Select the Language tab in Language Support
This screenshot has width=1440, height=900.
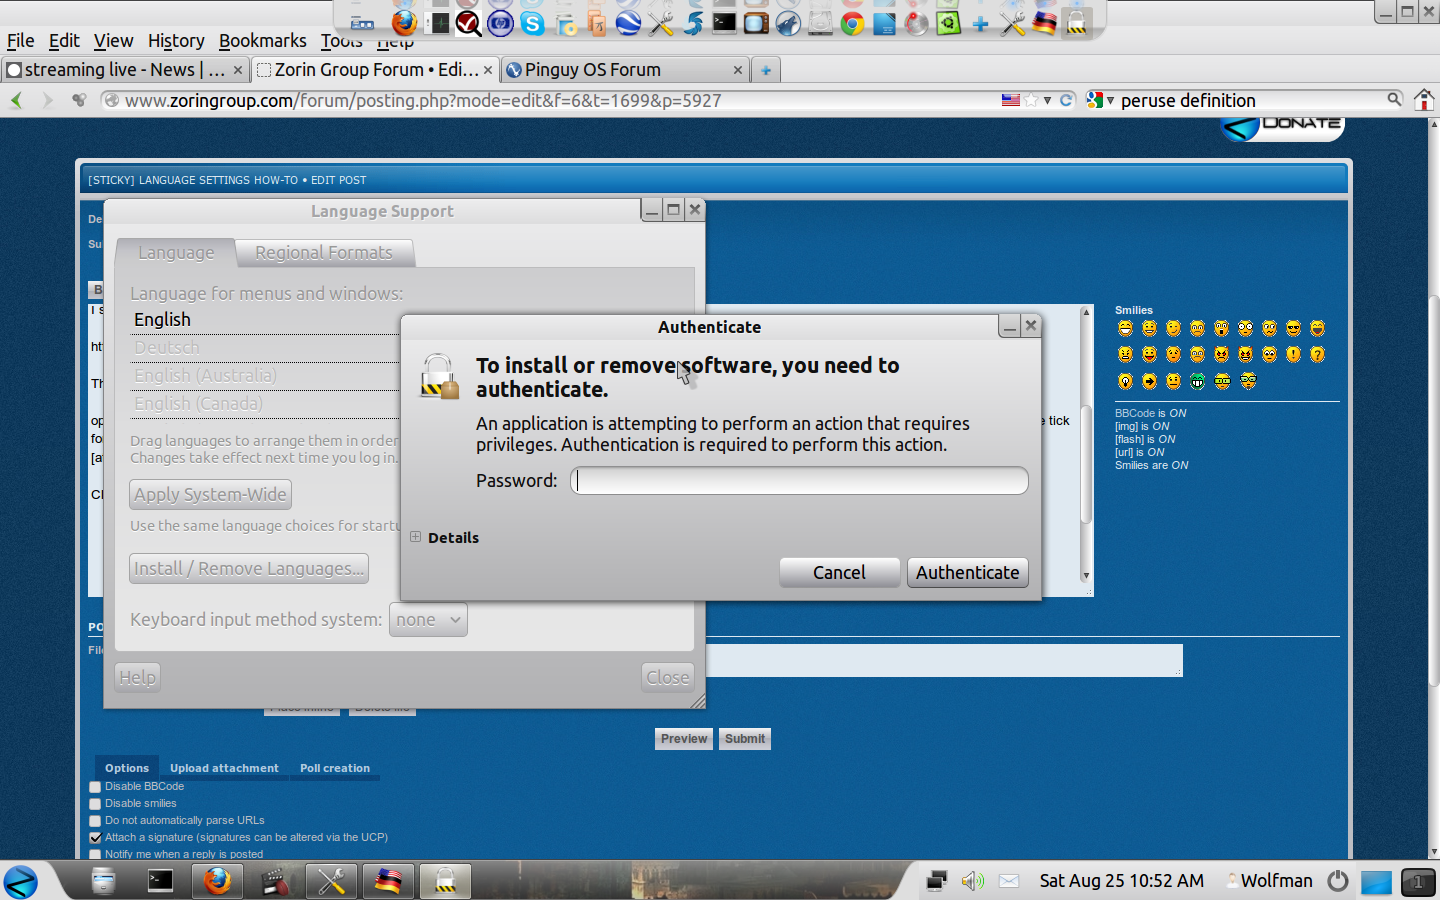[x=176, y=253]
